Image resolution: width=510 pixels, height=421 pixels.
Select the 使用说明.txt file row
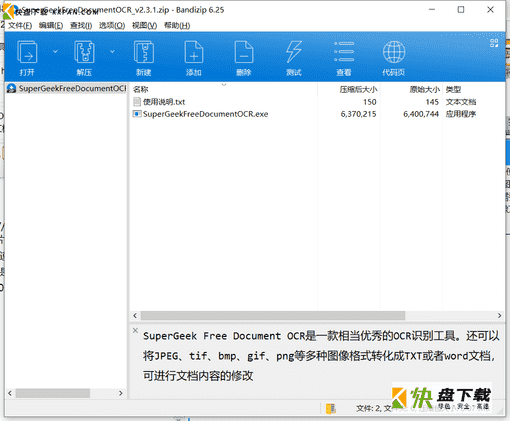click(x=317, y=102)
